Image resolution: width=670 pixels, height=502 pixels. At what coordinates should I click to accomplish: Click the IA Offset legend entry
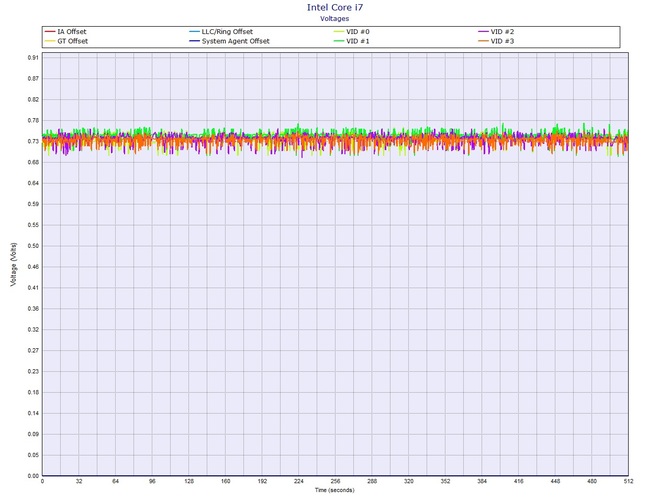(65, 32)
